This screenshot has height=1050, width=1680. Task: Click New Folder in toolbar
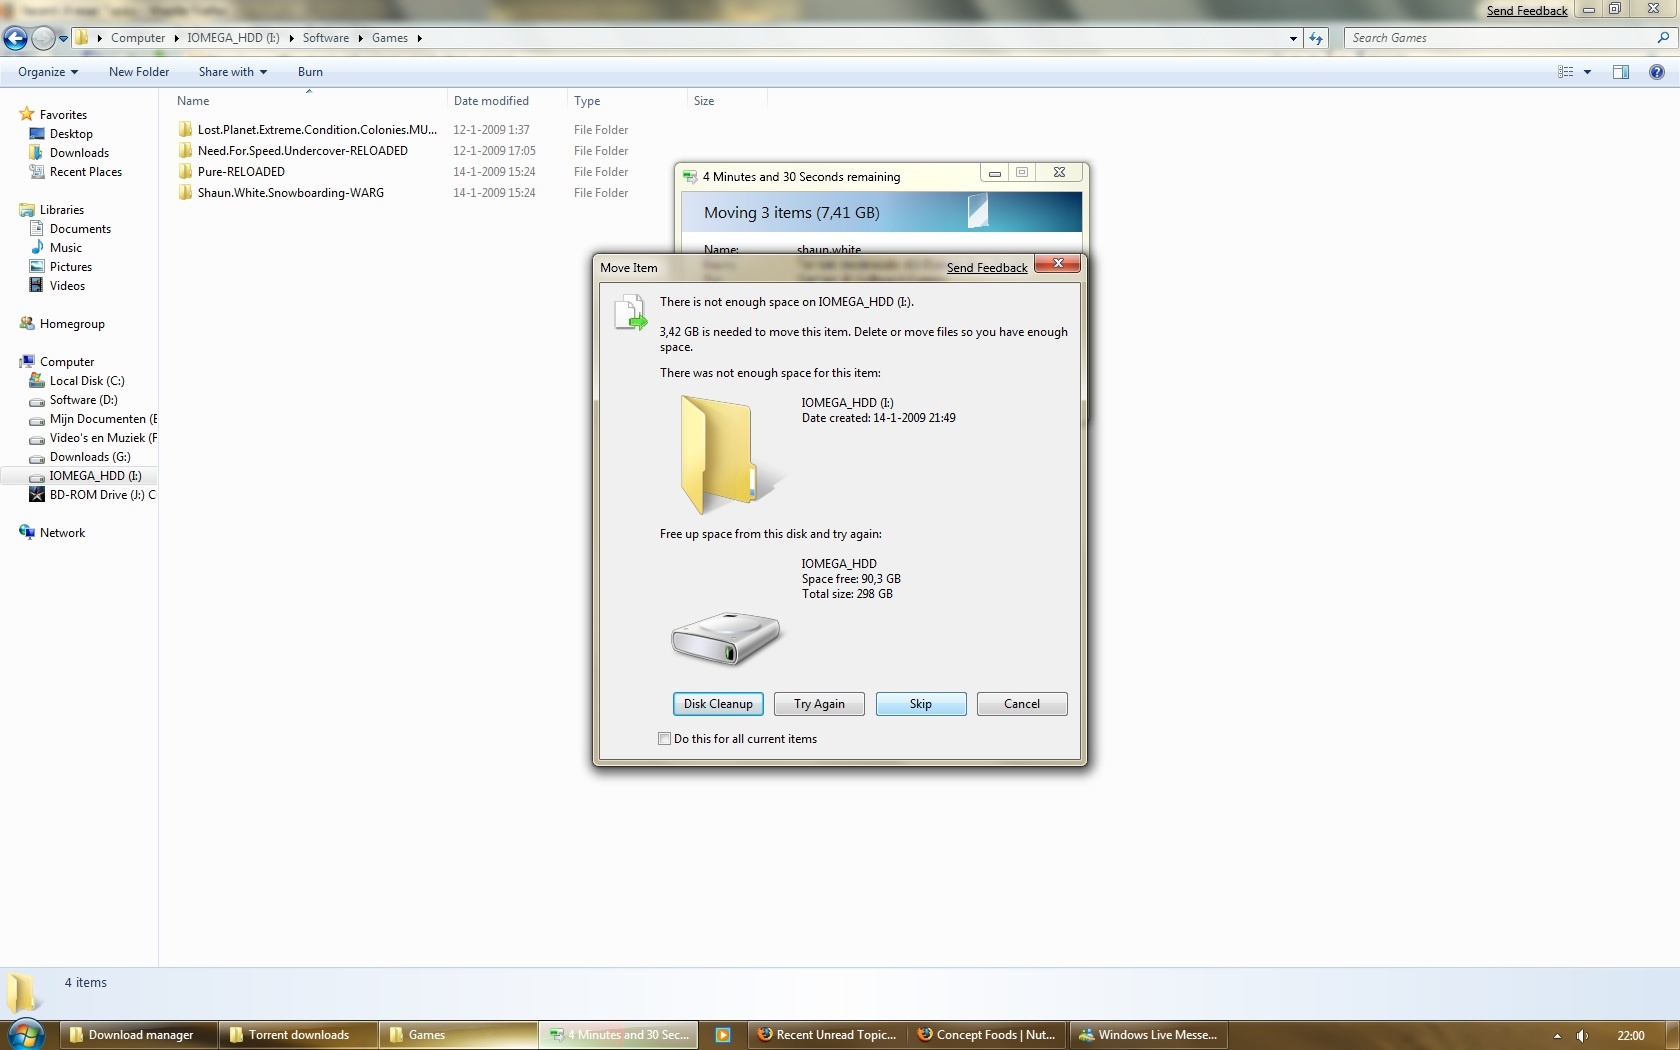pos(139,72)
